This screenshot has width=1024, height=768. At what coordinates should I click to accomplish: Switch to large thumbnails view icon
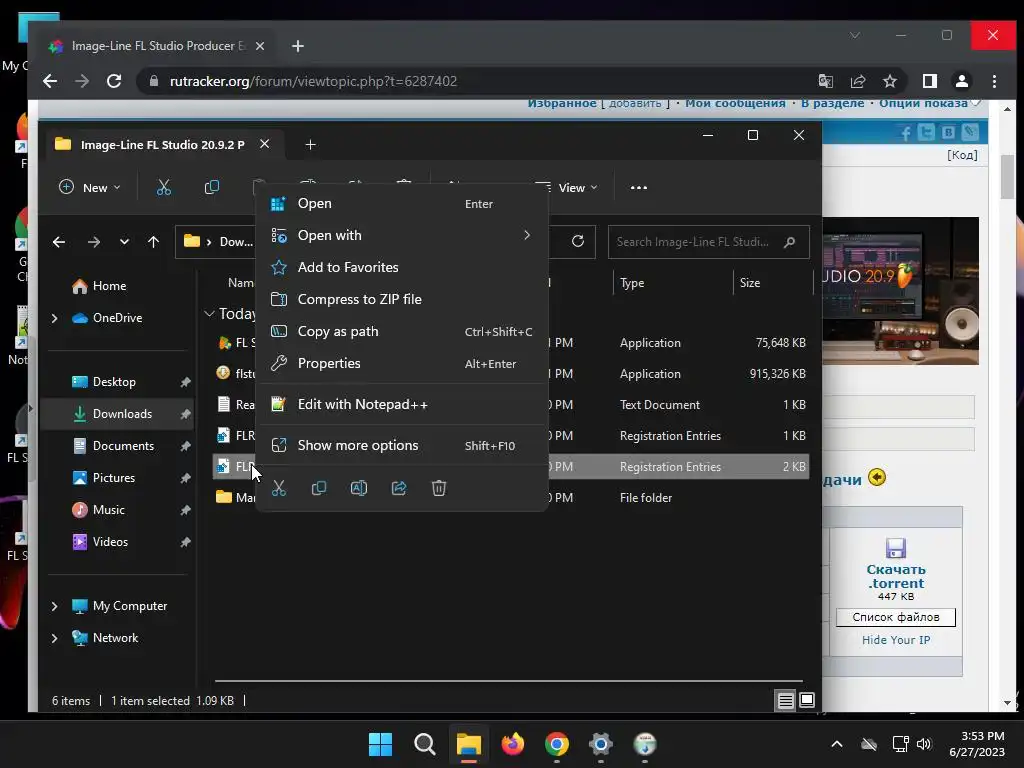[807, 700]
